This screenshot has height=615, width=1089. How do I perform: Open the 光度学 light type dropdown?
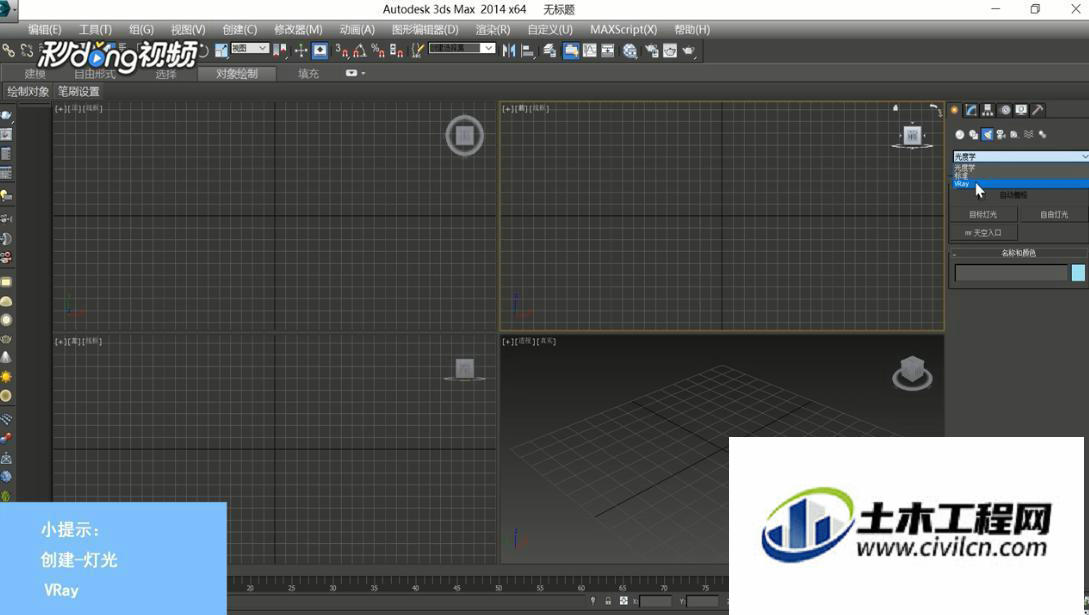[x=1020, y=157]
